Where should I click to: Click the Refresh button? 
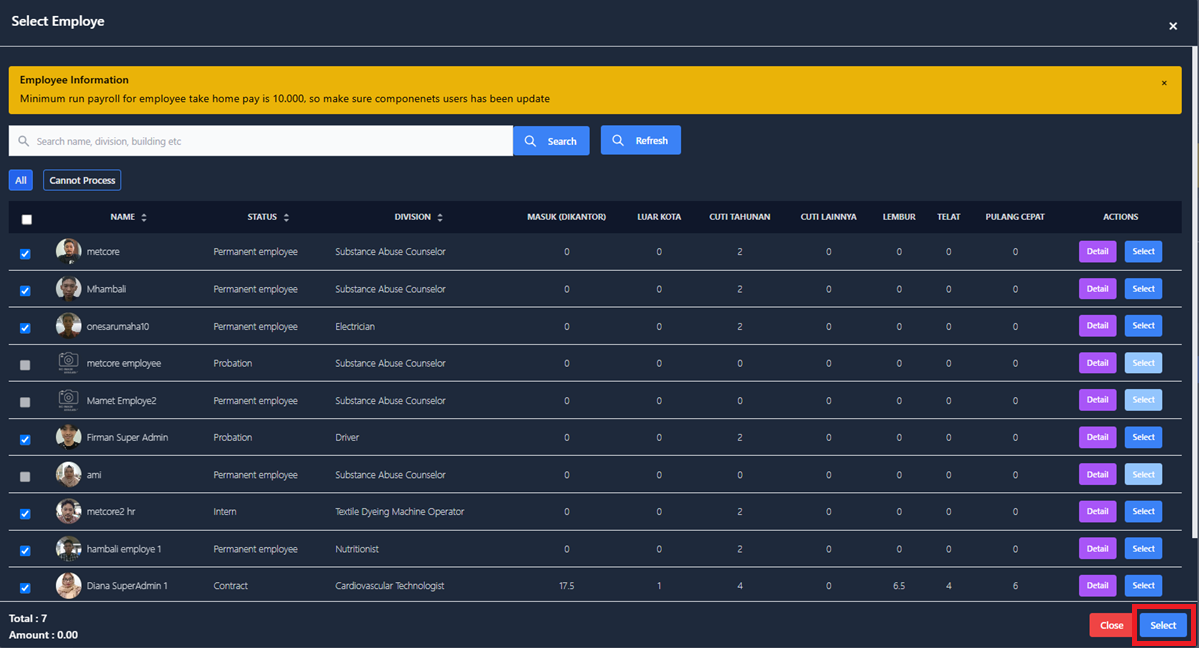point(641,140)
